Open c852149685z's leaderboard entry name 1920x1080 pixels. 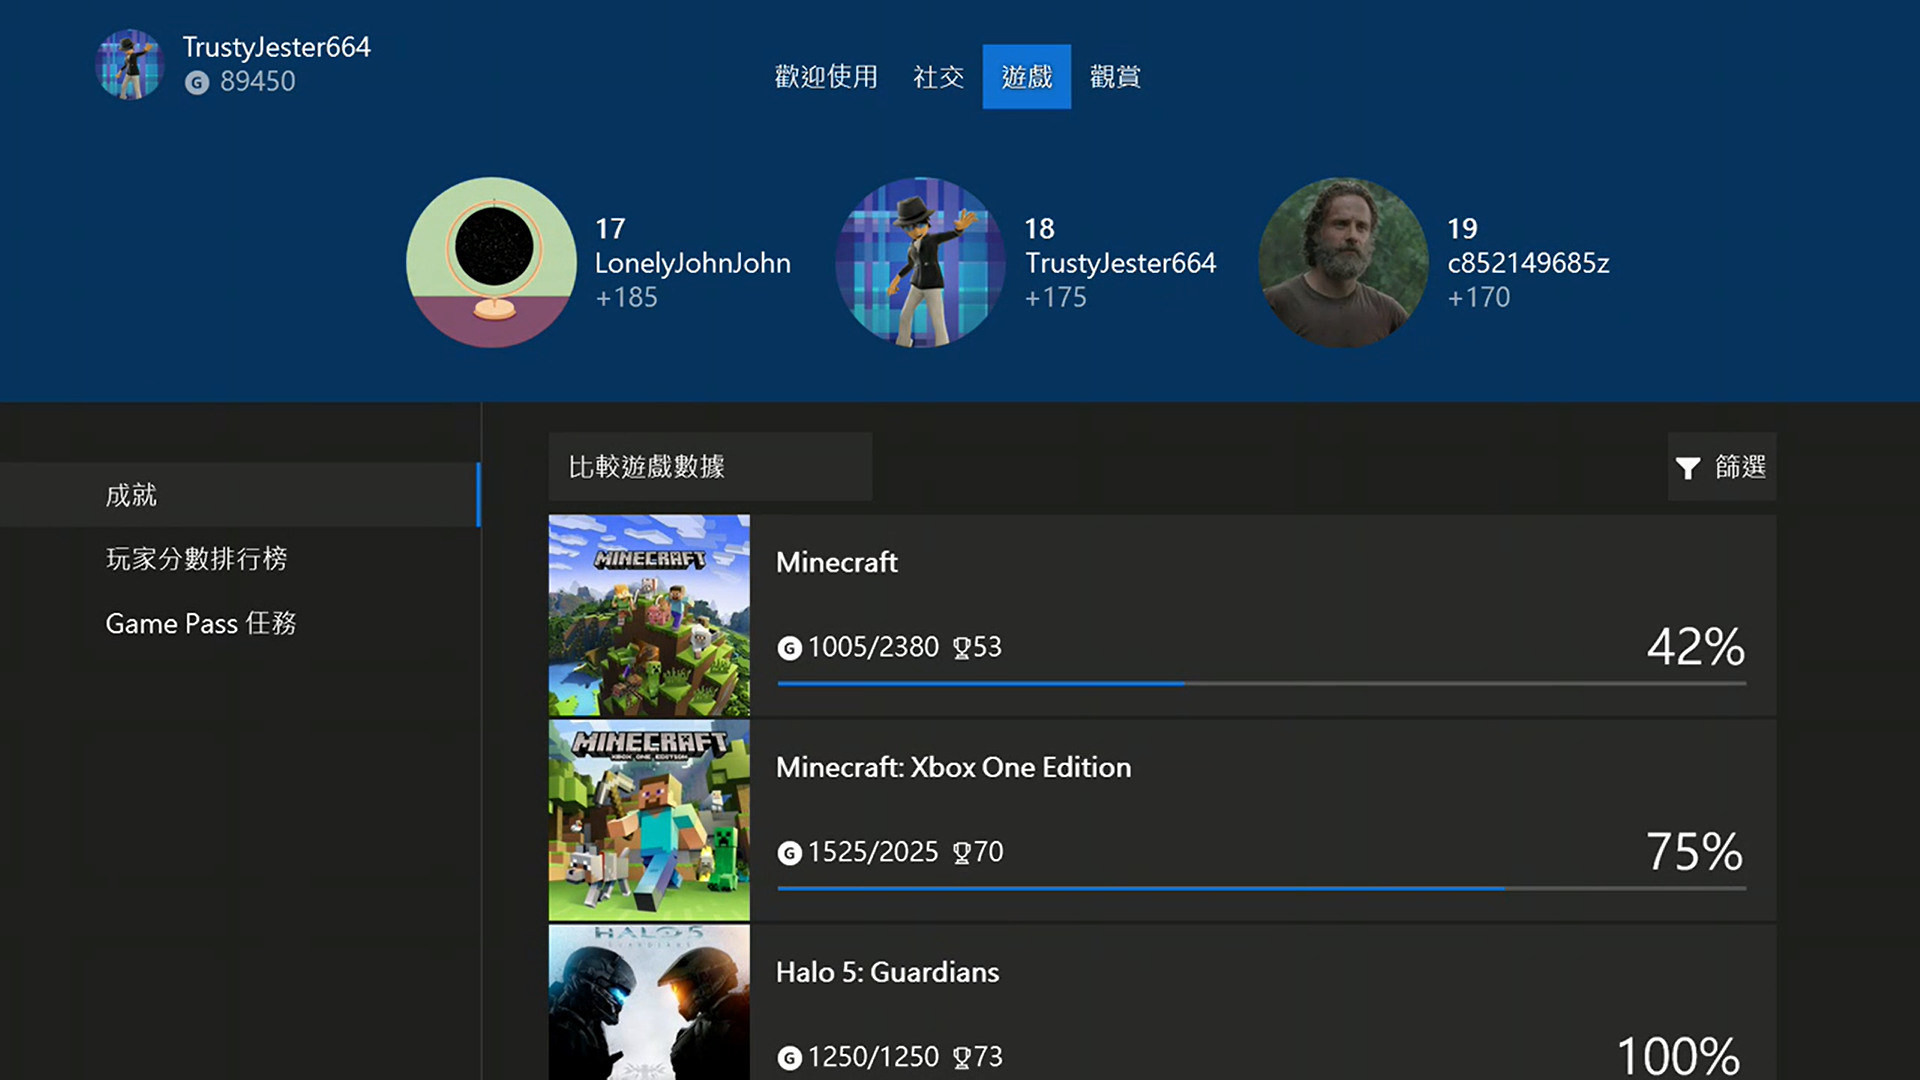1528,263
